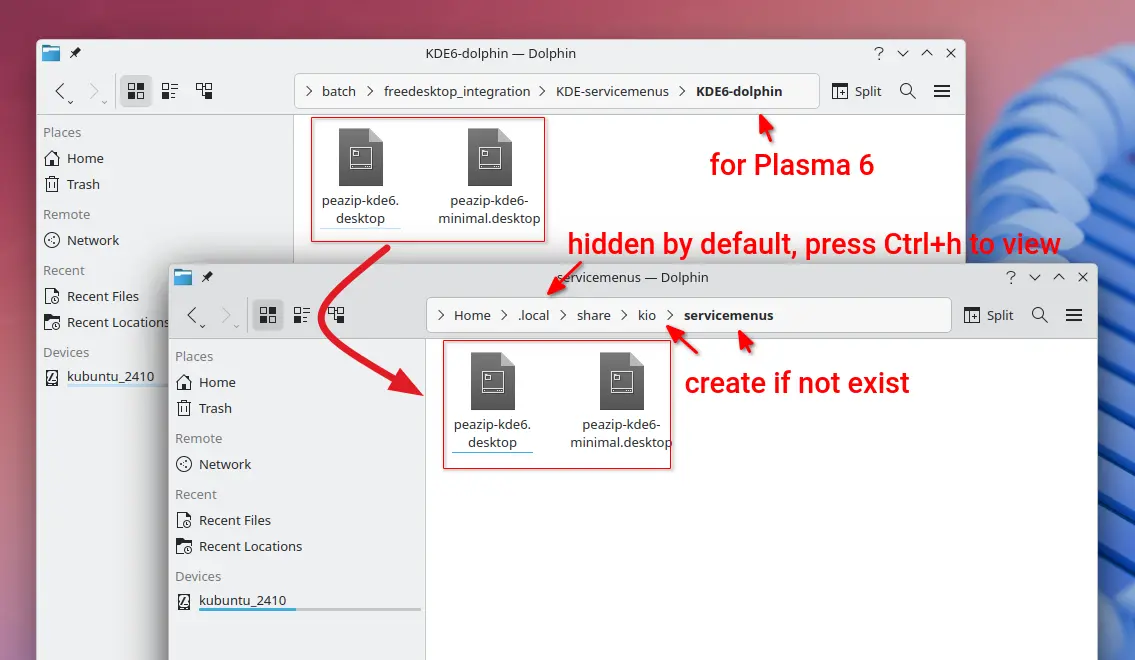Click Split button in servicemenus window

point(989,316)
